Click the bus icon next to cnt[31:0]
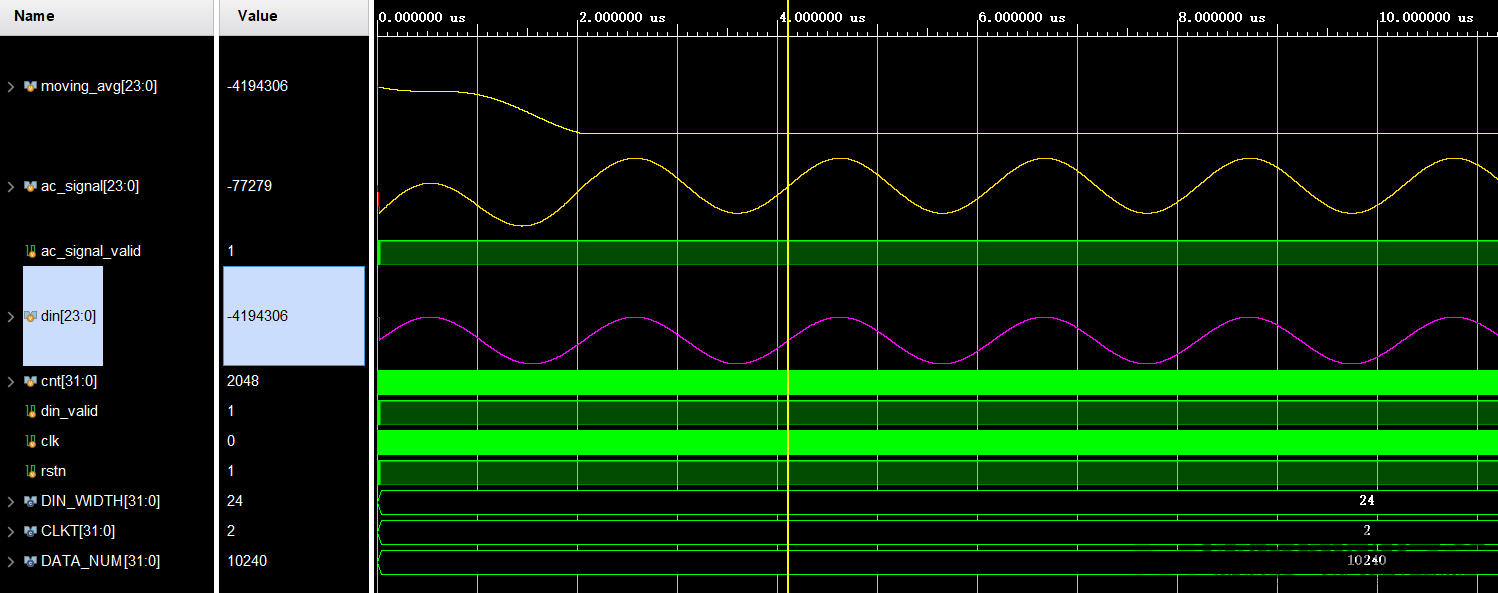Screen dimensions: 1498x593 click(29, 381)
